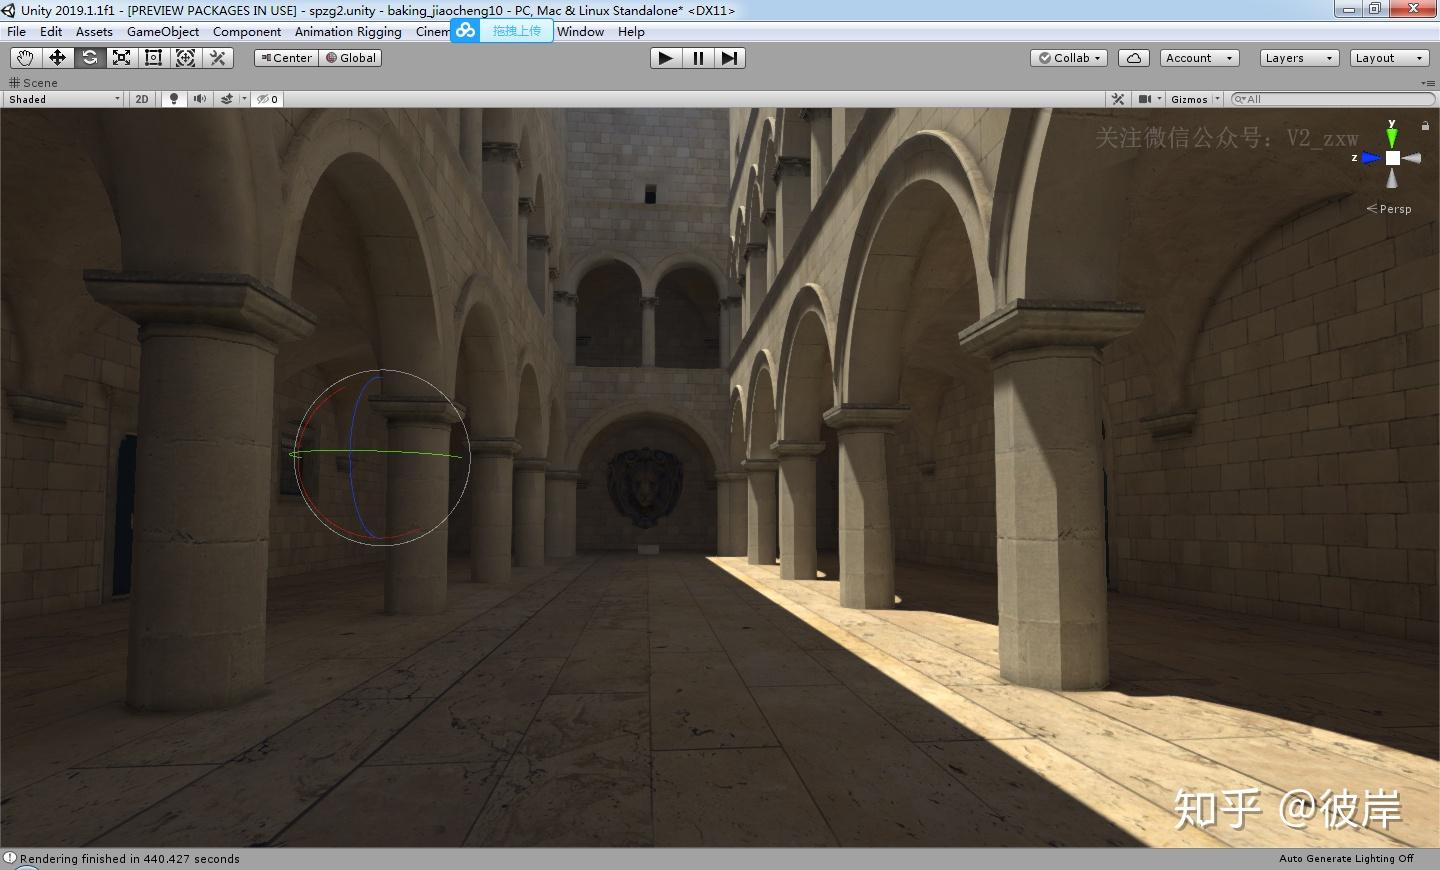Image resolution: width=1440 pixels, height=870 pixels.
Task: Click the Baidu cloud upload icon
Action: pyautogui.click(x=465, y=31)
